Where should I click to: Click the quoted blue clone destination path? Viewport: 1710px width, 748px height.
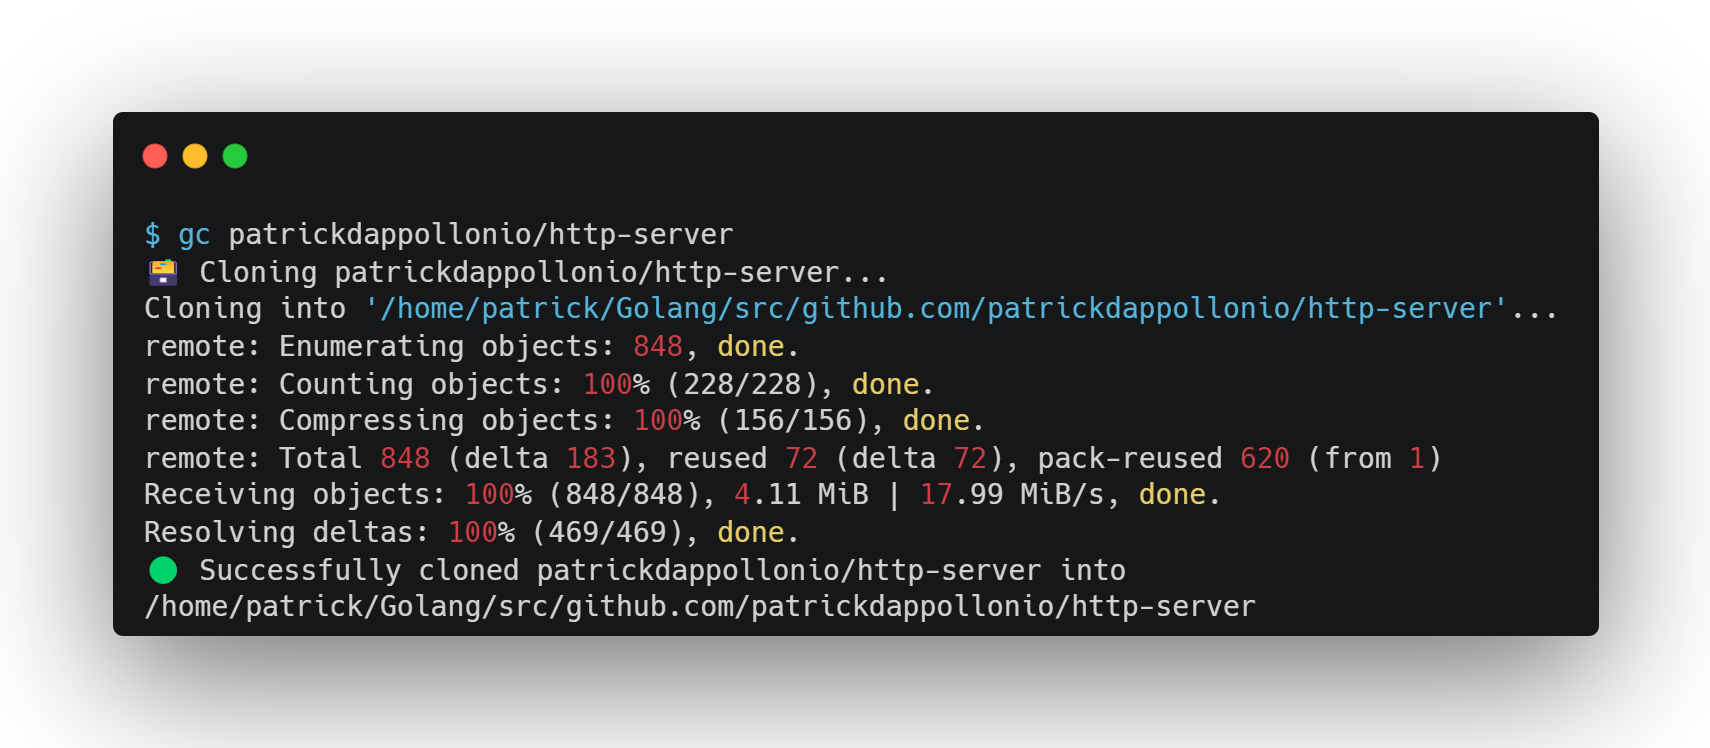(x=936, y=309)
